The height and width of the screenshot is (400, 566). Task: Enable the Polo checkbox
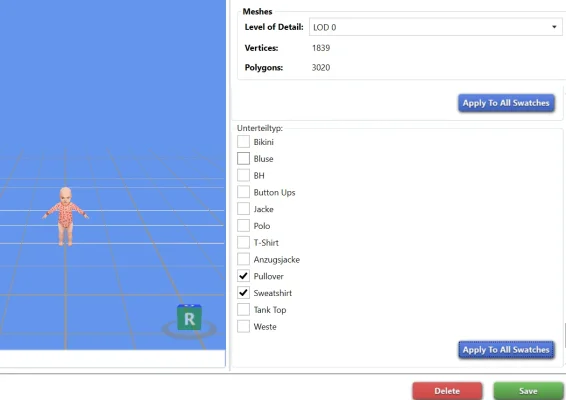(243, 226)
